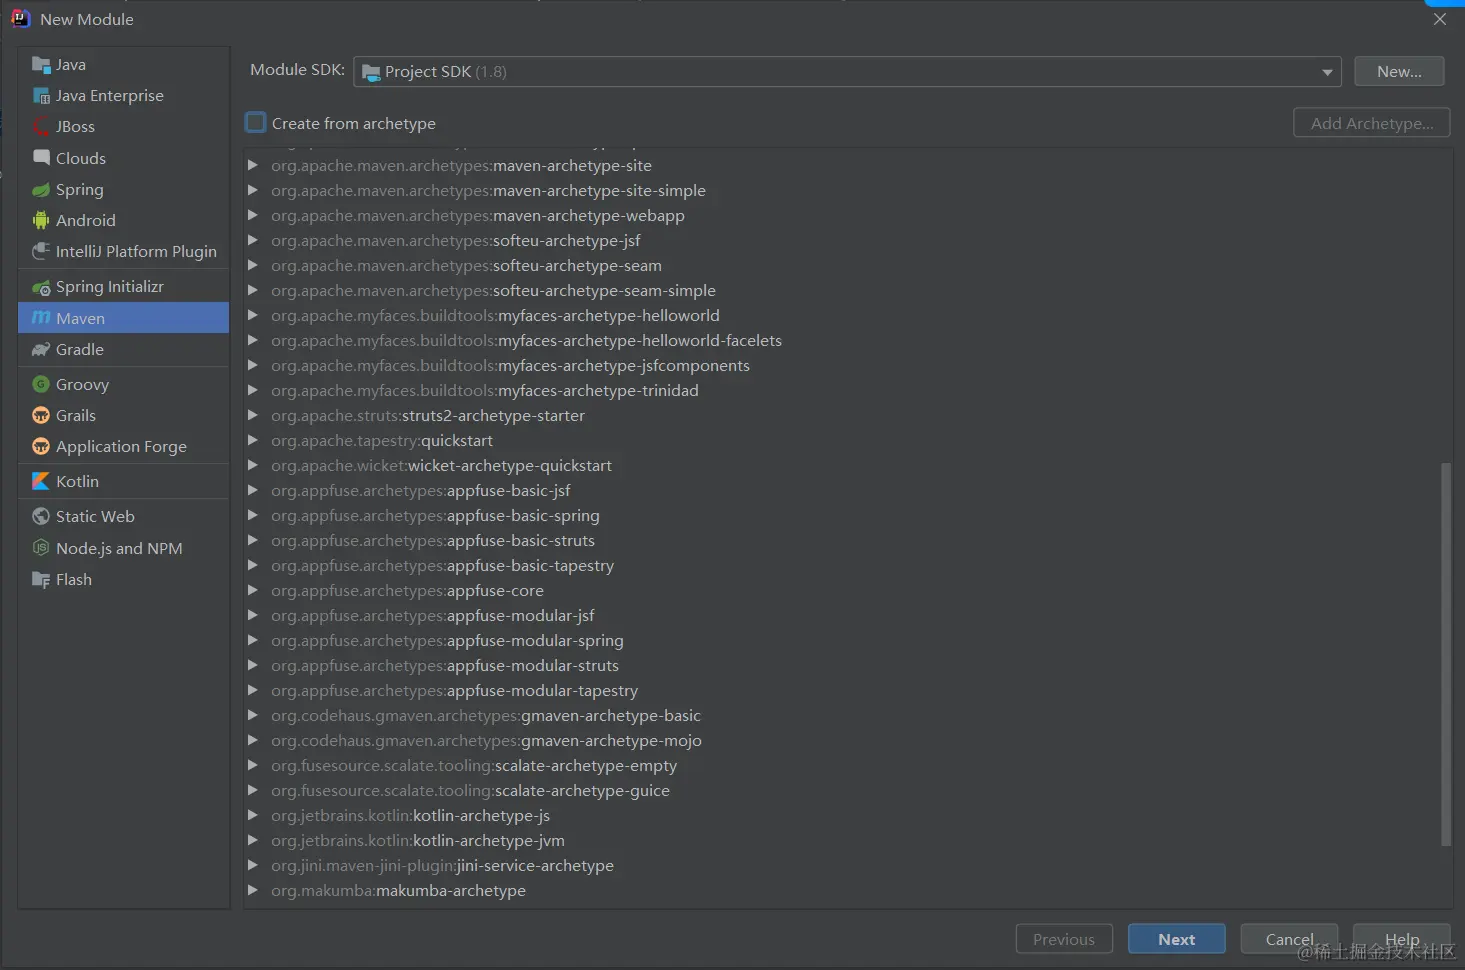Click the Project SDK folder icon
Viewport: 1465px width, 970px height.
371,72
